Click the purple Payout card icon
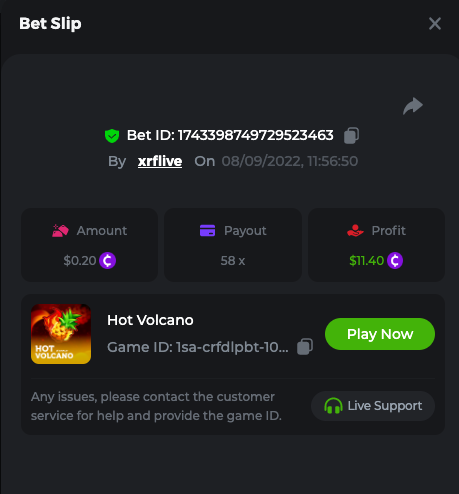Screen dimensions: 459x494 point(207,231)
